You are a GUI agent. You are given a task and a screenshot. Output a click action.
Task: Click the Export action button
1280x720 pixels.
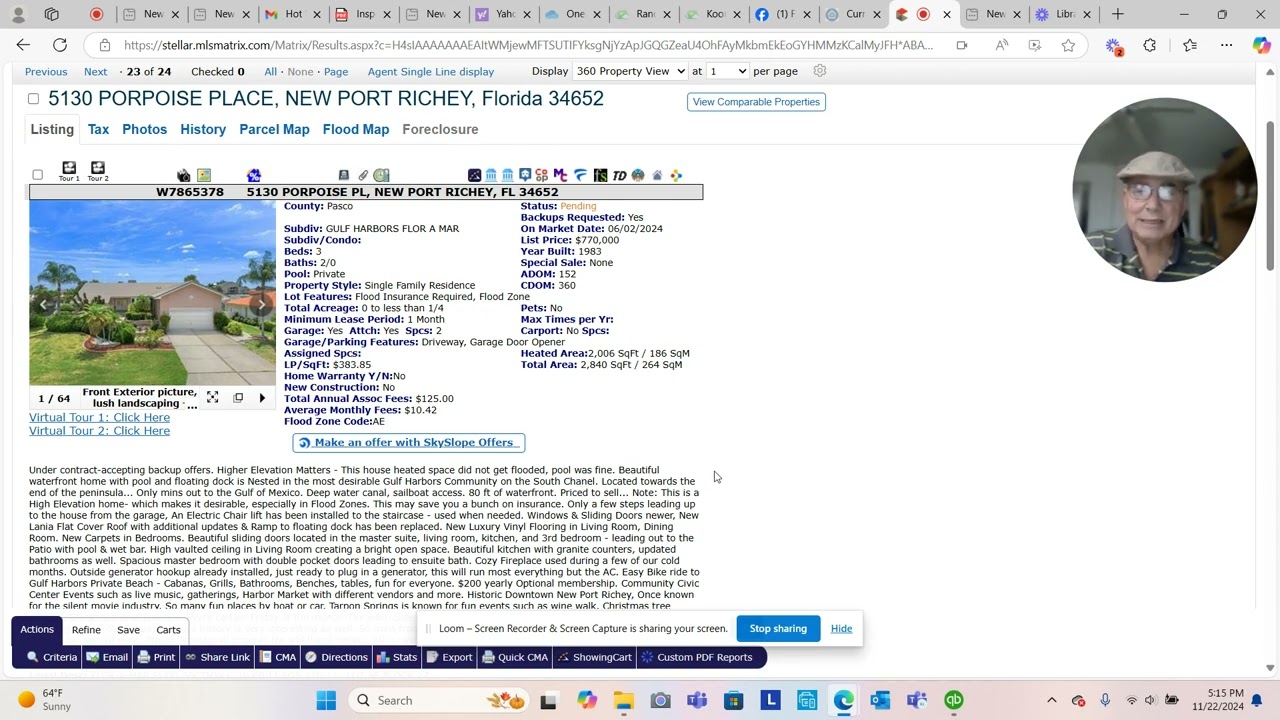[x=449, y=657]
